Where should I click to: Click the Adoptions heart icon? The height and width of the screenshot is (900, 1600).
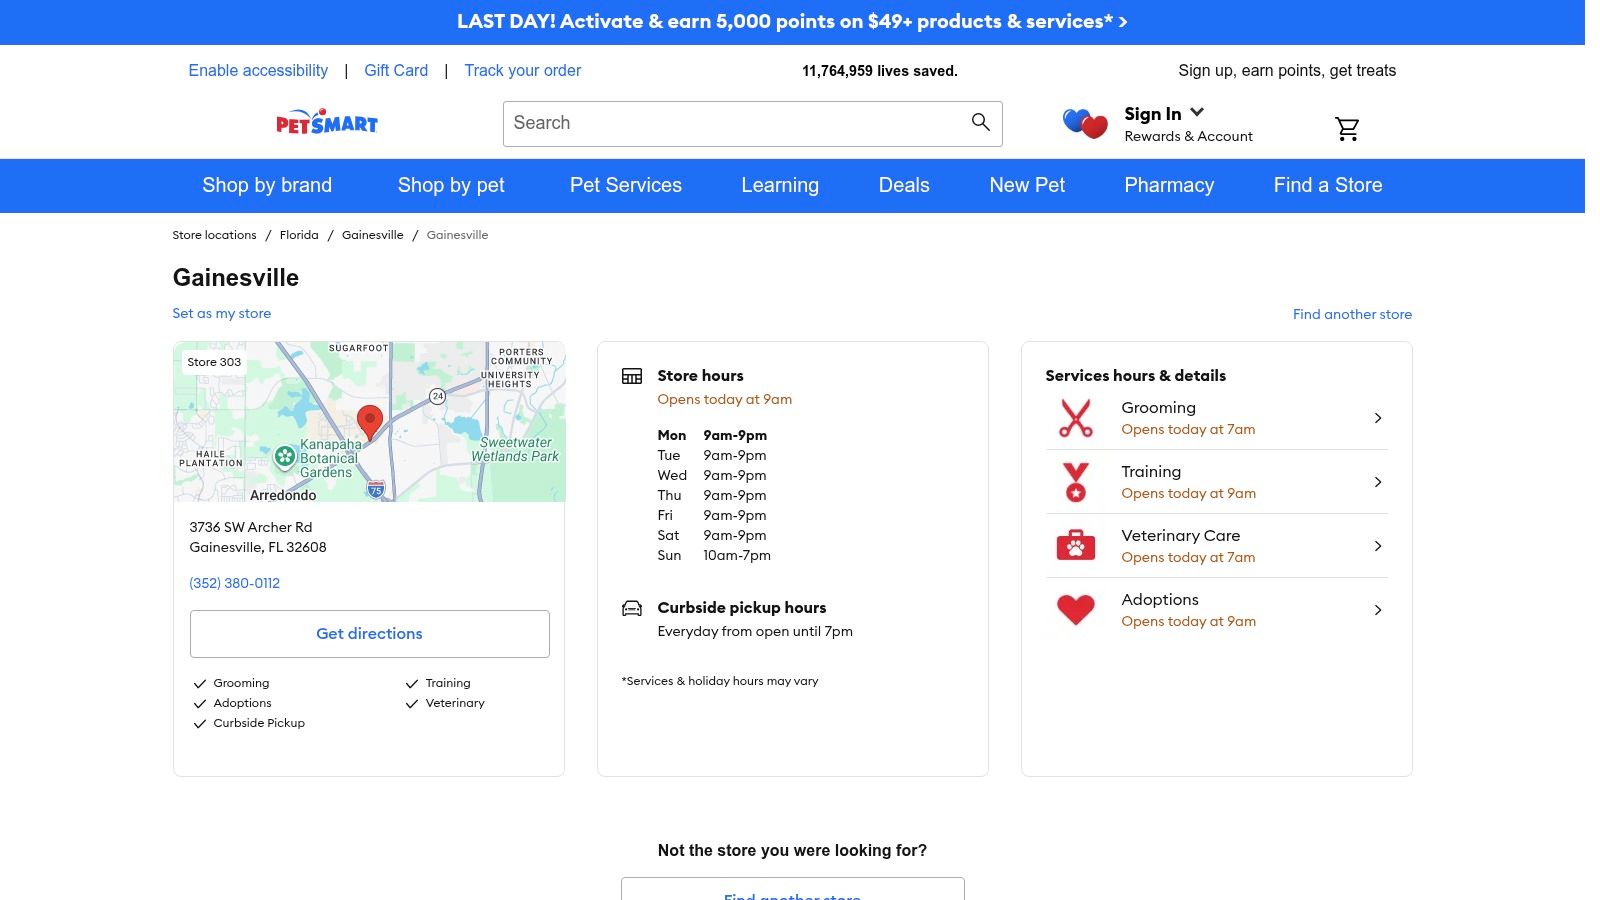click(1076, 610)
